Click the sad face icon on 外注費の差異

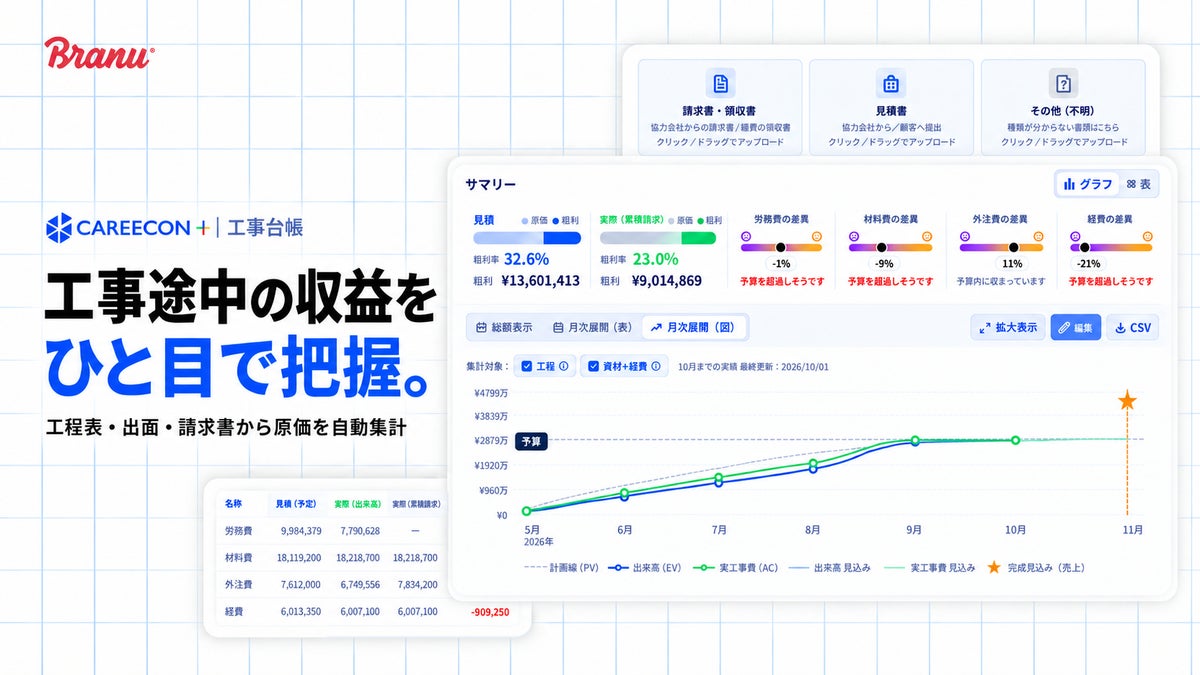(965, 236)
